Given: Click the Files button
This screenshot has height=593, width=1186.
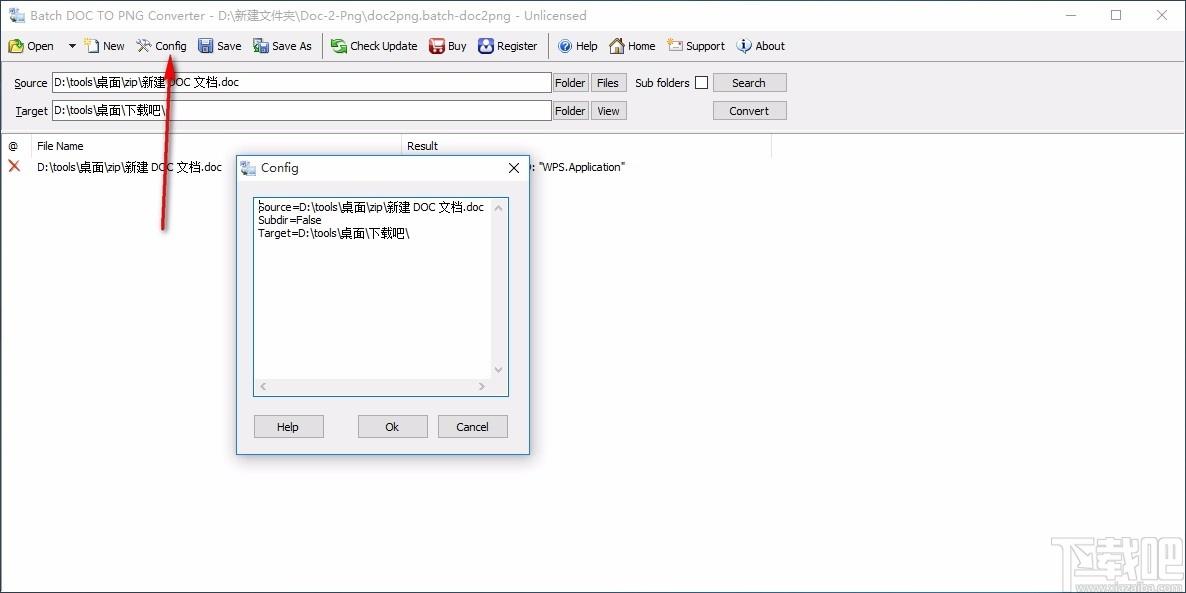Looking at the screenshot, I should click(608, 83).
